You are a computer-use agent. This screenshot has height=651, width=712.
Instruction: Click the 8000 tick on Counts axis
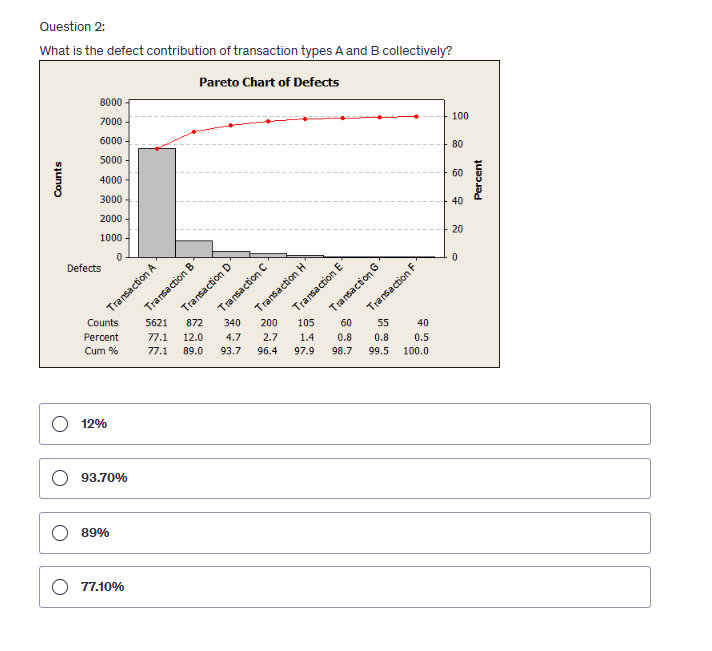point(110,102)
